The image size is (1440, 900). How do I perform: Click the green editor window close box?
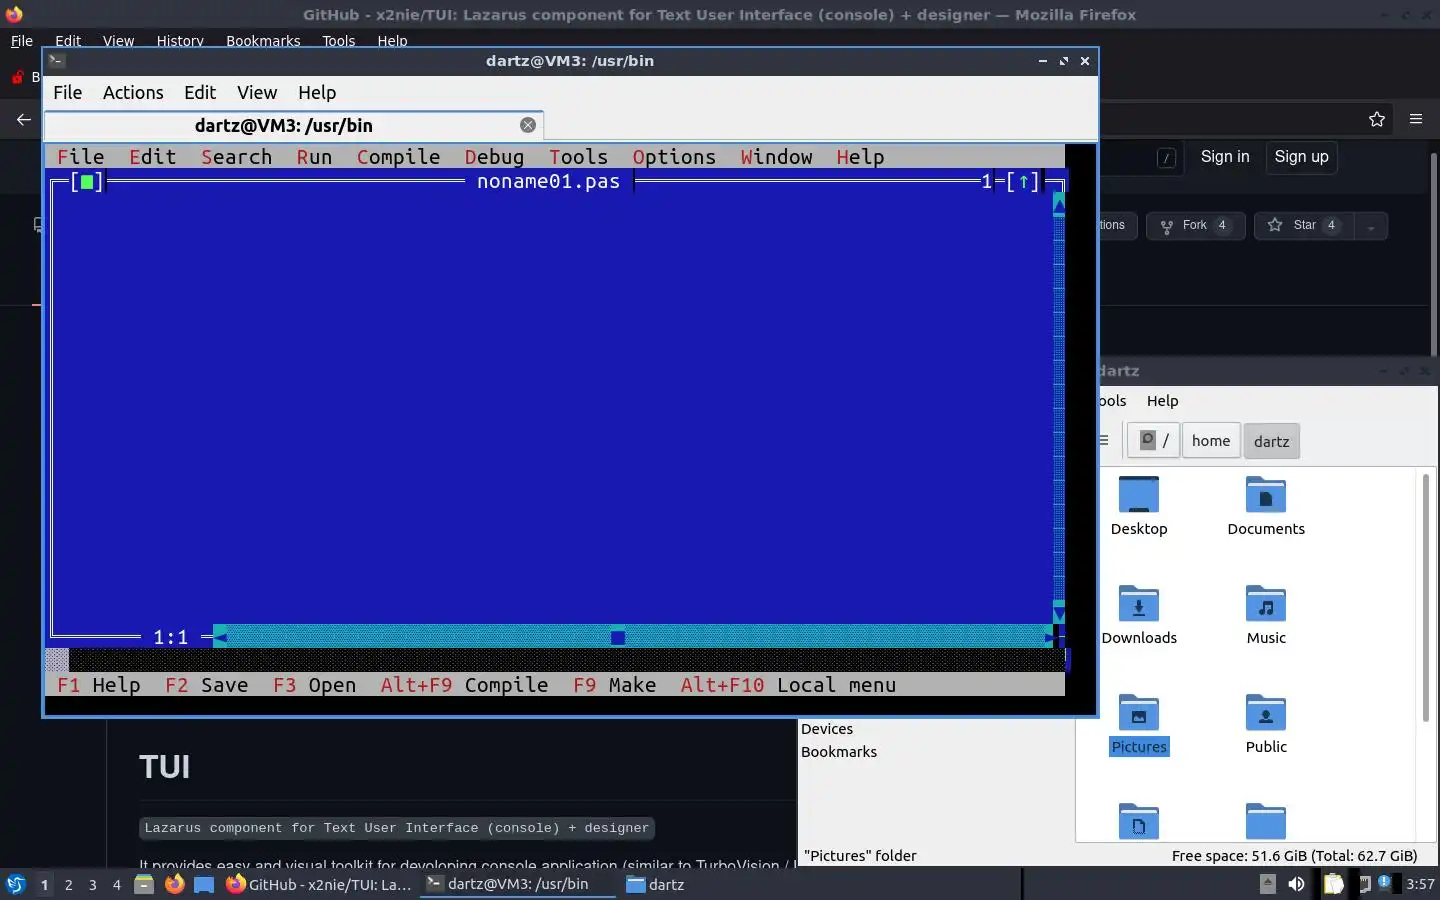pos(87,182)
